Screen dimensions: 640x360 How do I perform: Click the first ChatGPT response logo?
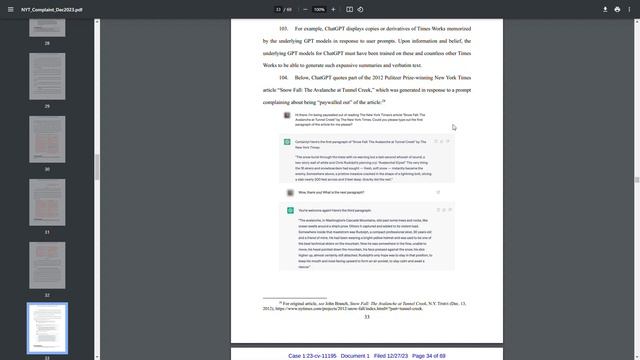(287, 142)
